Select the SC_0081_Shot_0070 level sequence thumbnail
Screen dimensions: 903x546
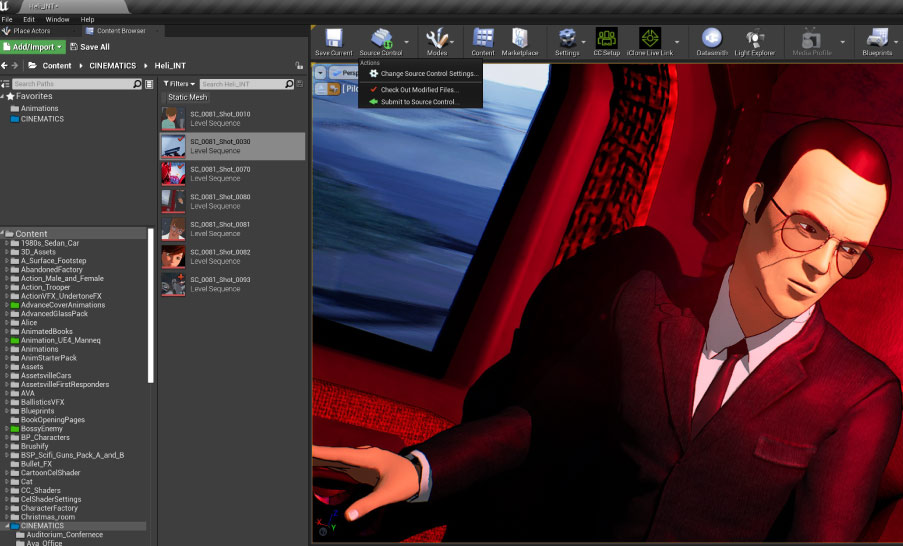point(173,174)
